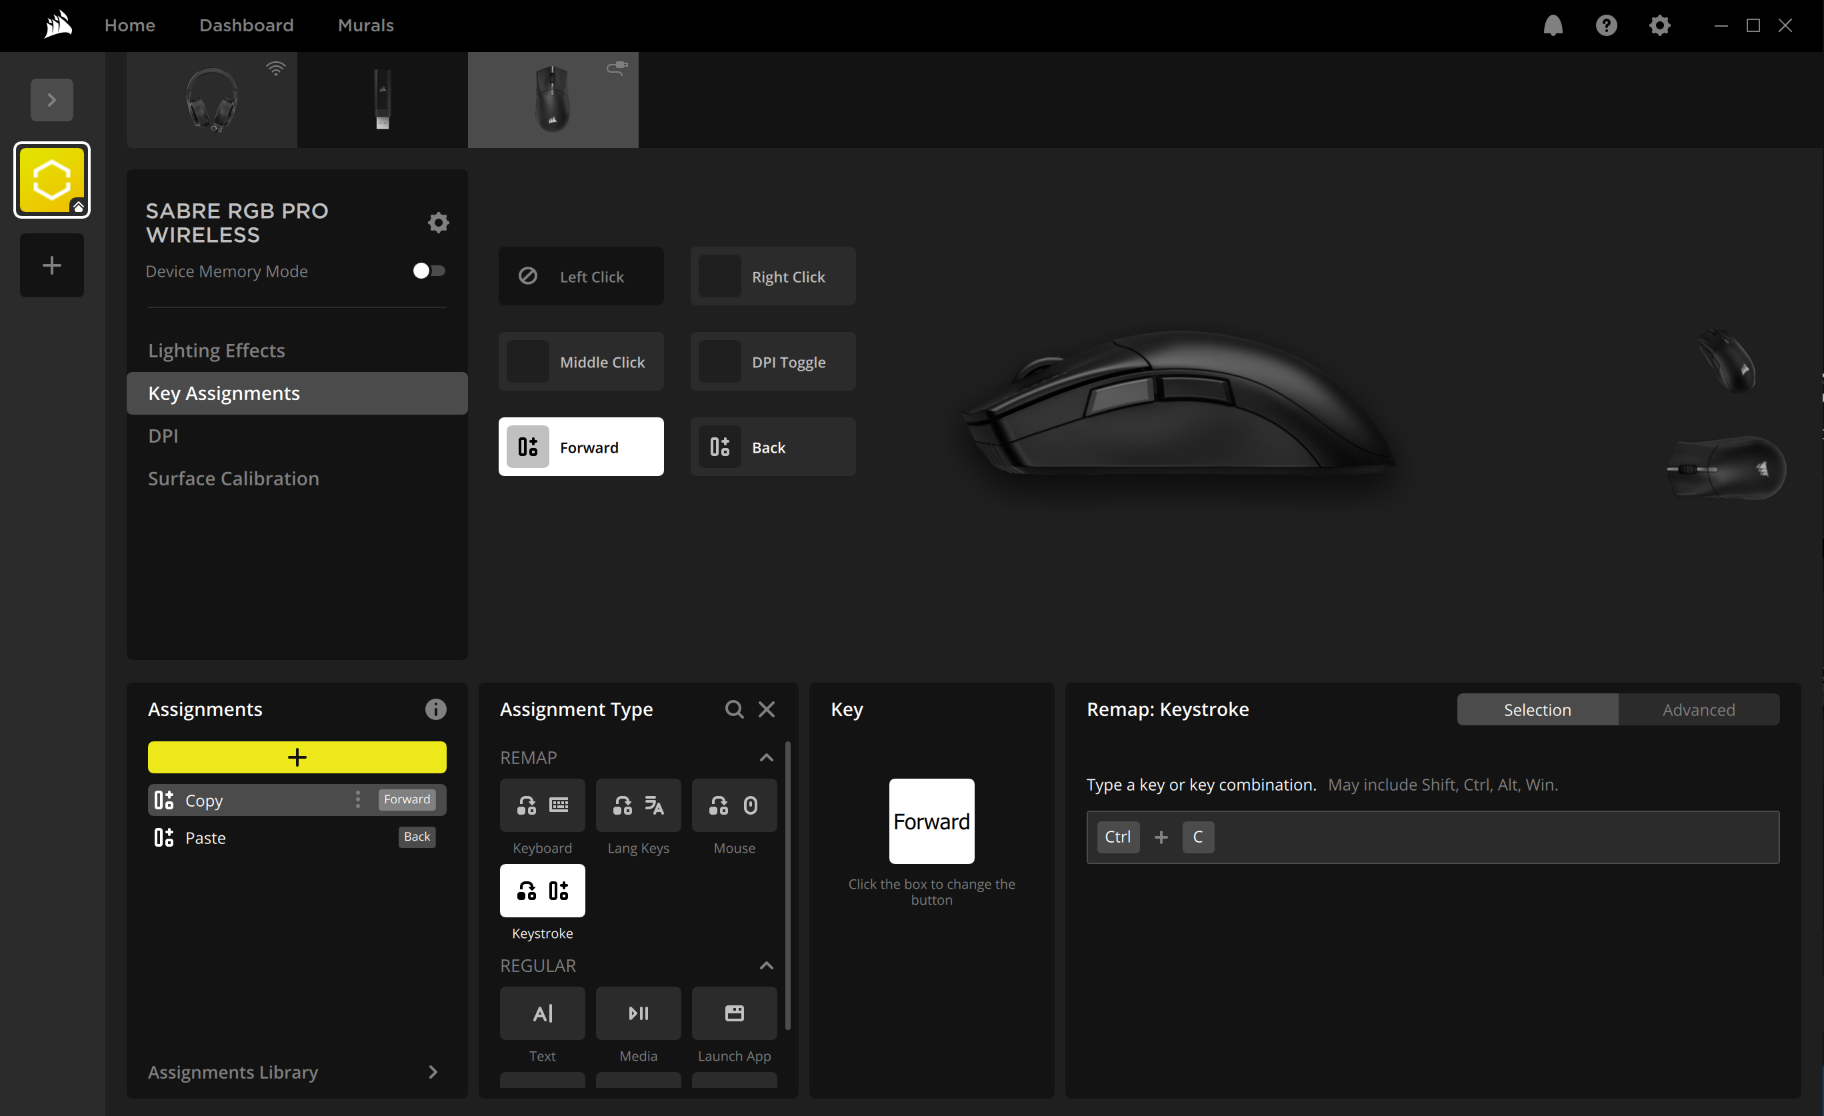Add a new profile with plus button
This screenshot has height=1116, width=1824.
(52, 265)
